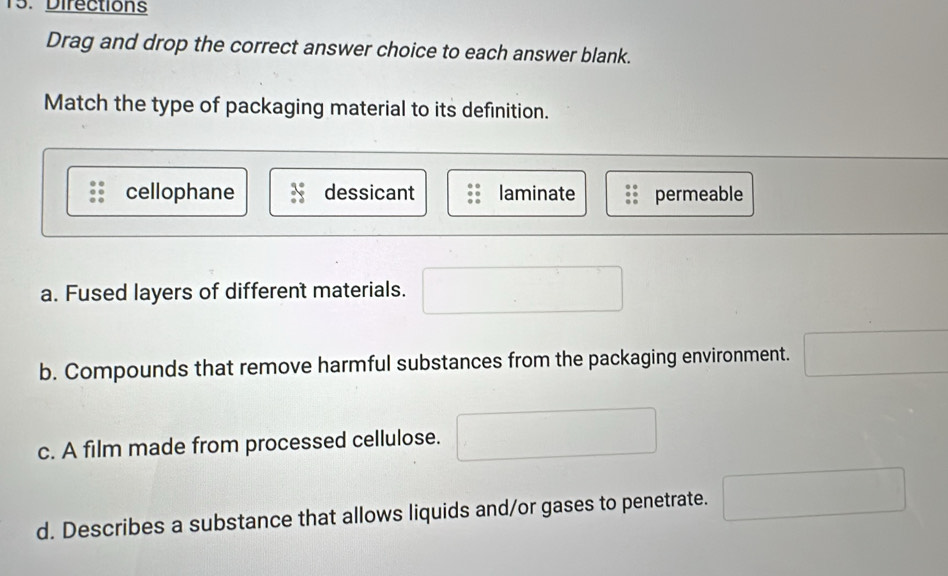This screenshot has width=948, height=576.
Task: Select the word dessicant in the answer choices
Action: coord(369,192)
